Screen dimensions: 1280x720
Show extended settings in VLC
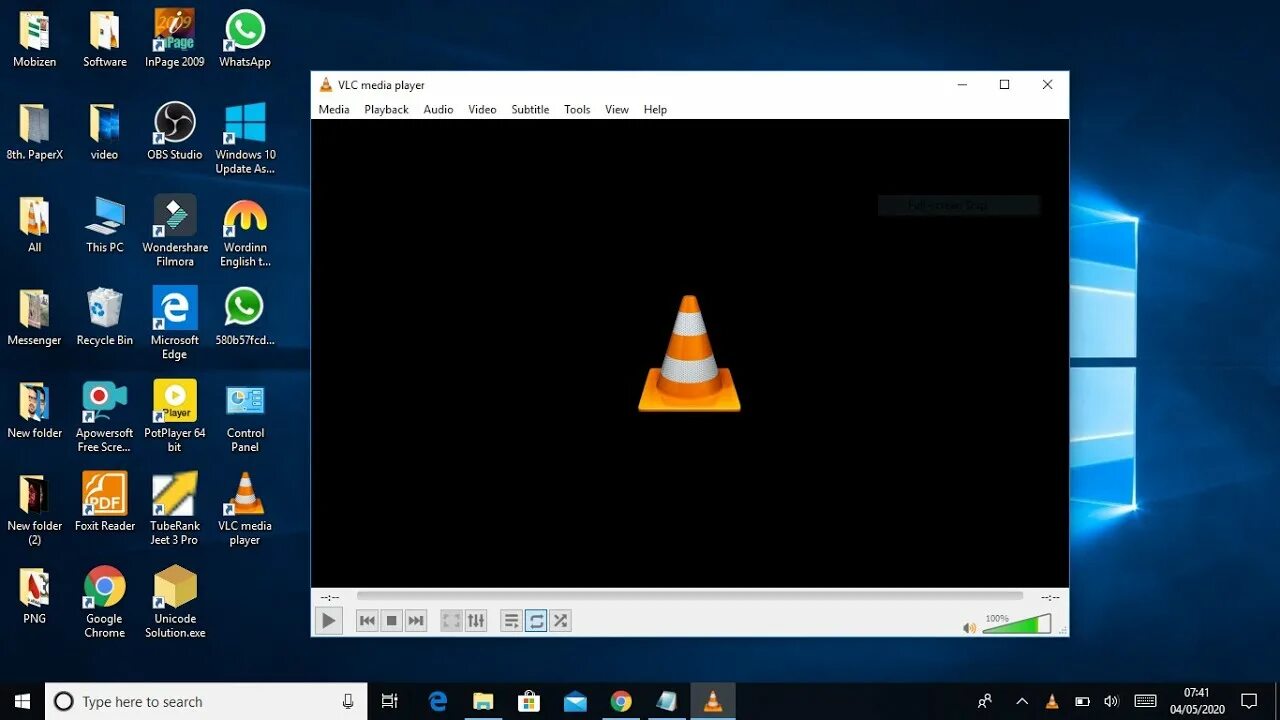pyautogui.click(x=476, y=621)
